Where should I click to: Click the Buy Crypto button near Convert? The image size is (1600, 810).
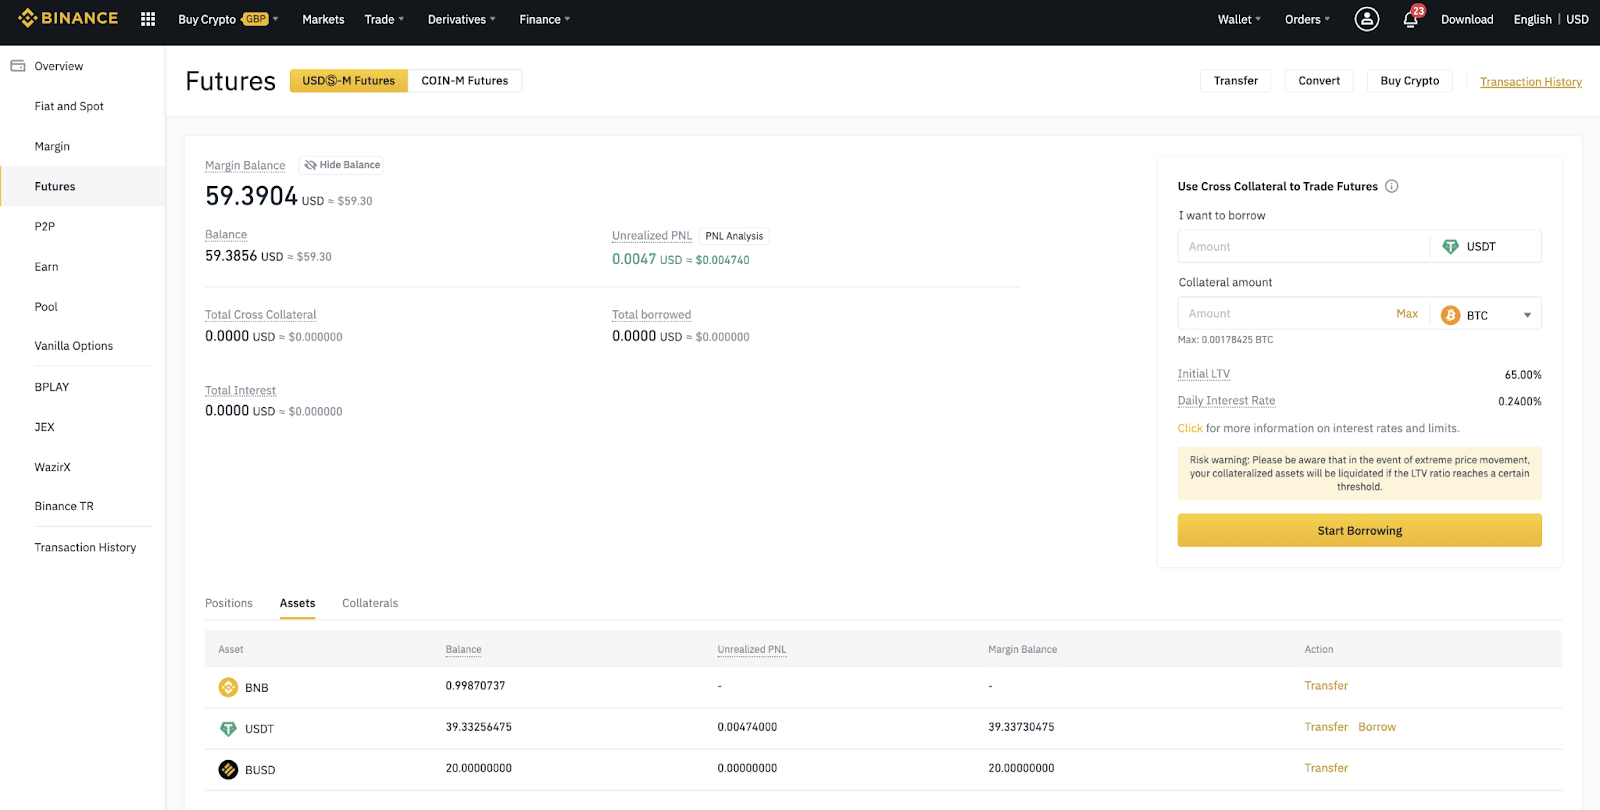click(x=1410, y=81)
